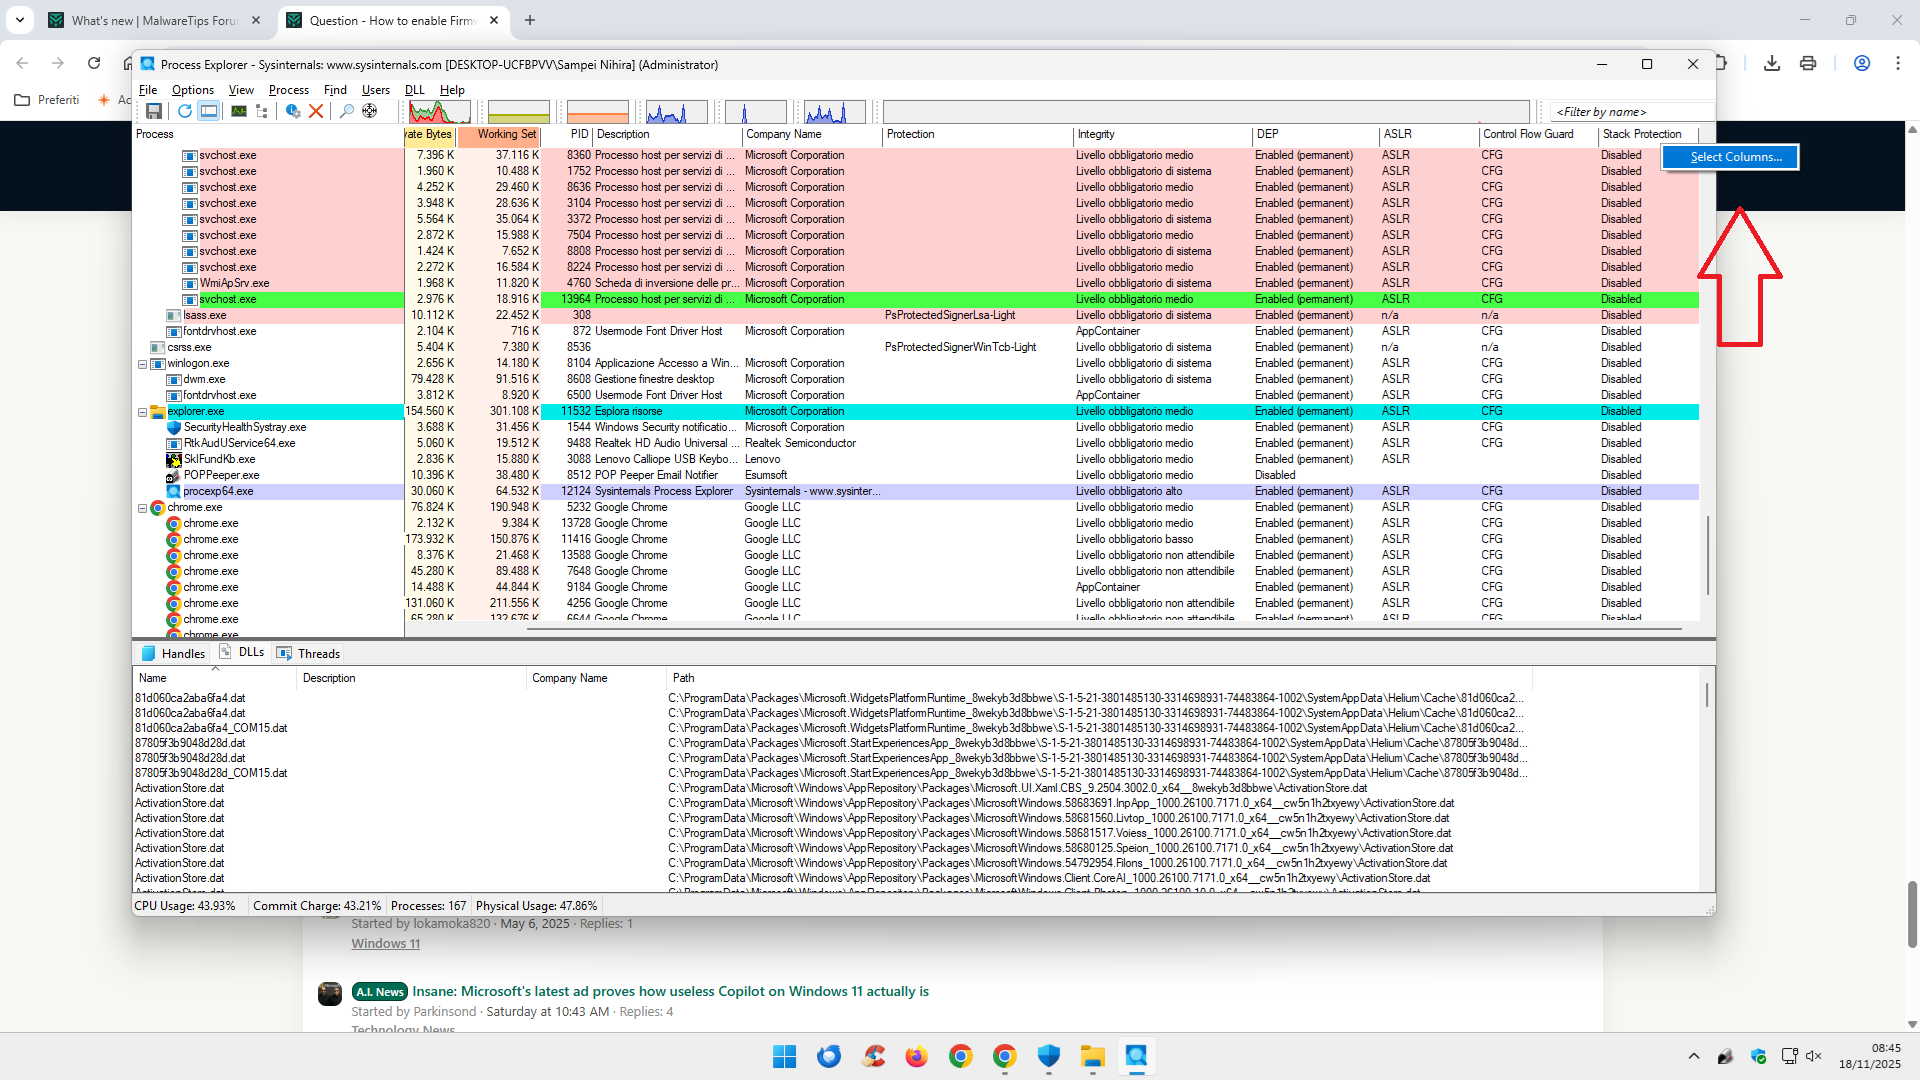Open the Windows 11 thread tag link in Chrome
The height and width of the screenshot is (1080, 1920).
[x=385, y=944]
